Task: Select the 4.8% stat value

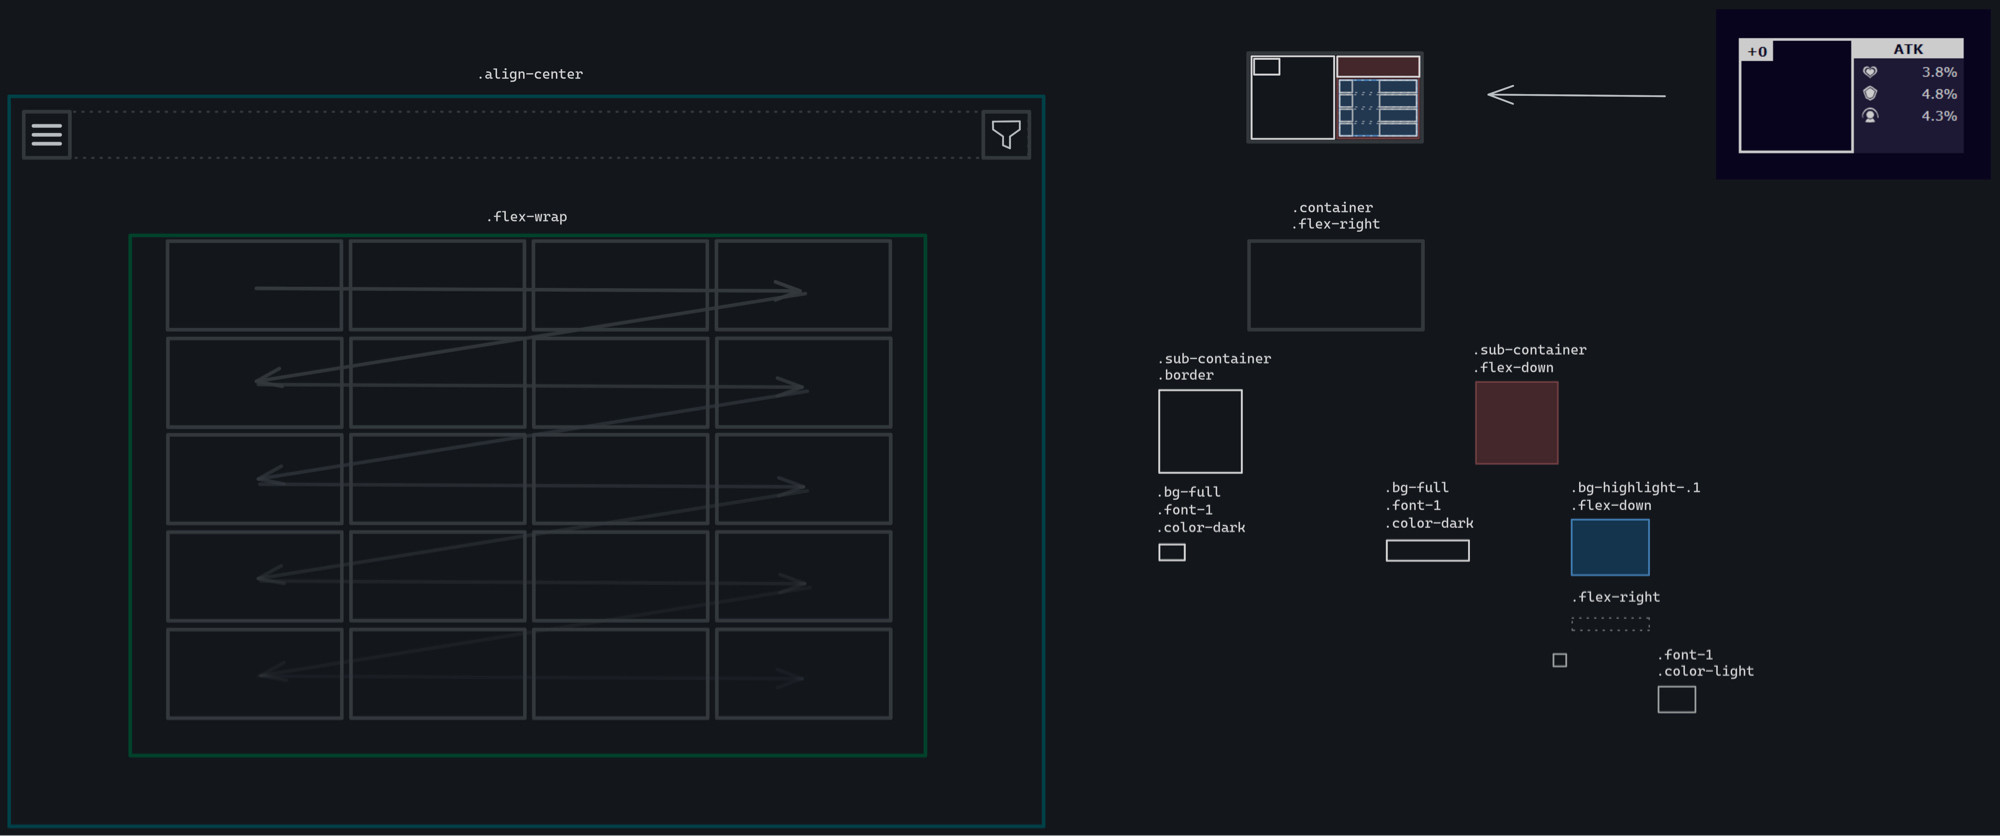Action: [1939, 94]
